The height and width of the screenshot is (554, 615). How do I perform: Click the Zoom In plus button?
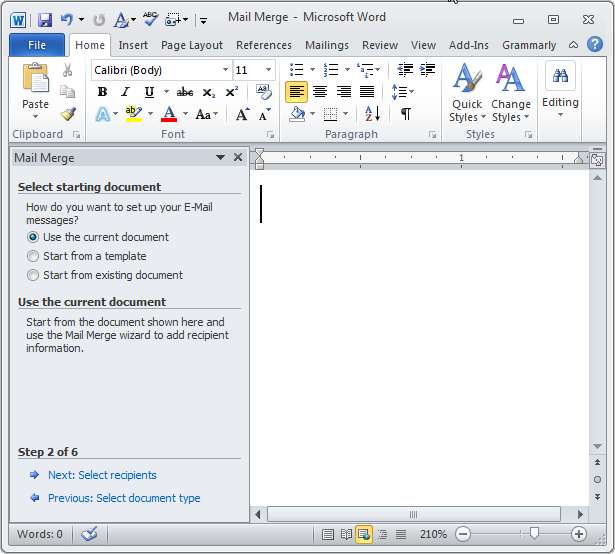point(579,535)
